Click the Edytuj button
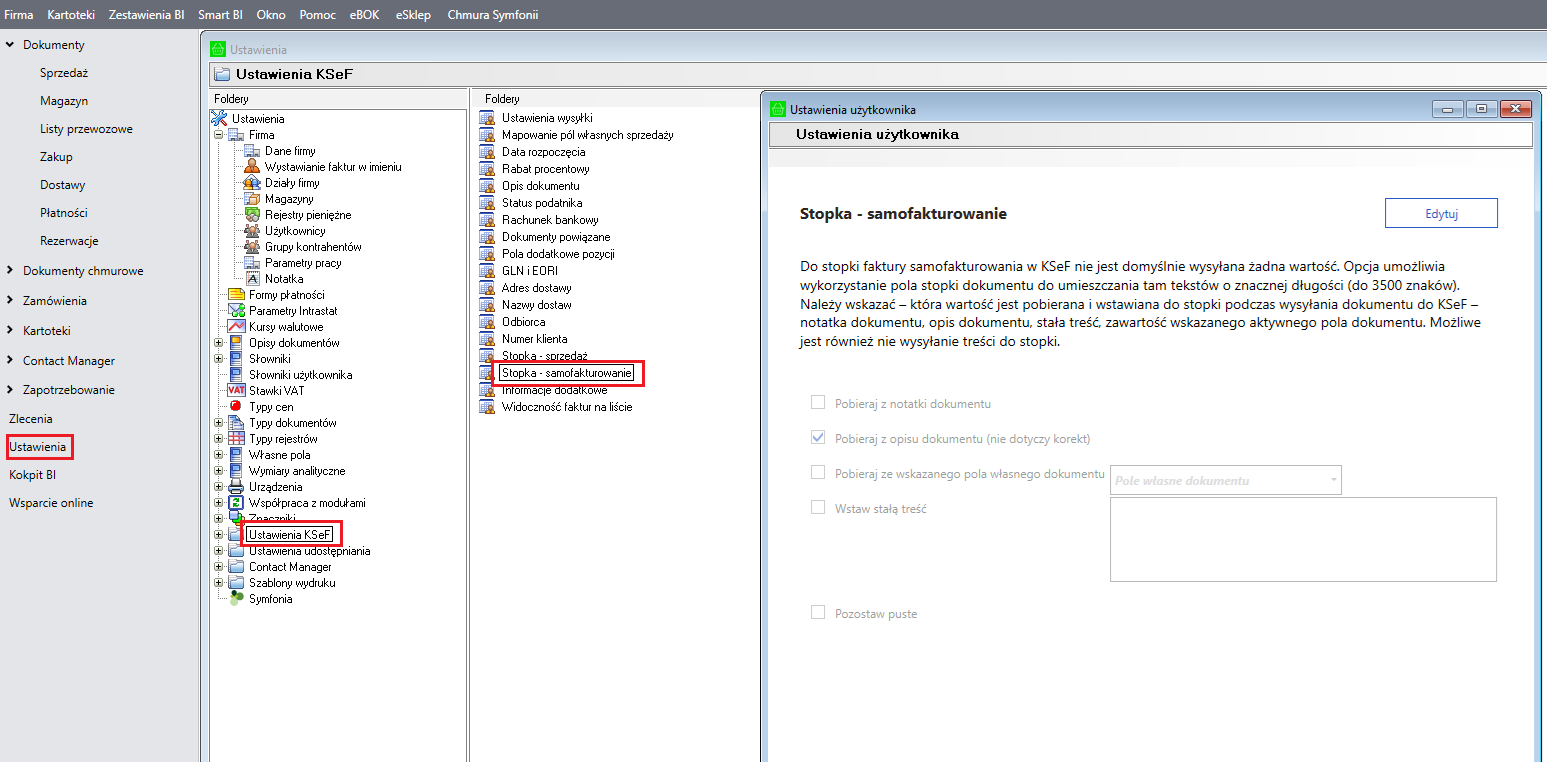 coord(1441,213)
